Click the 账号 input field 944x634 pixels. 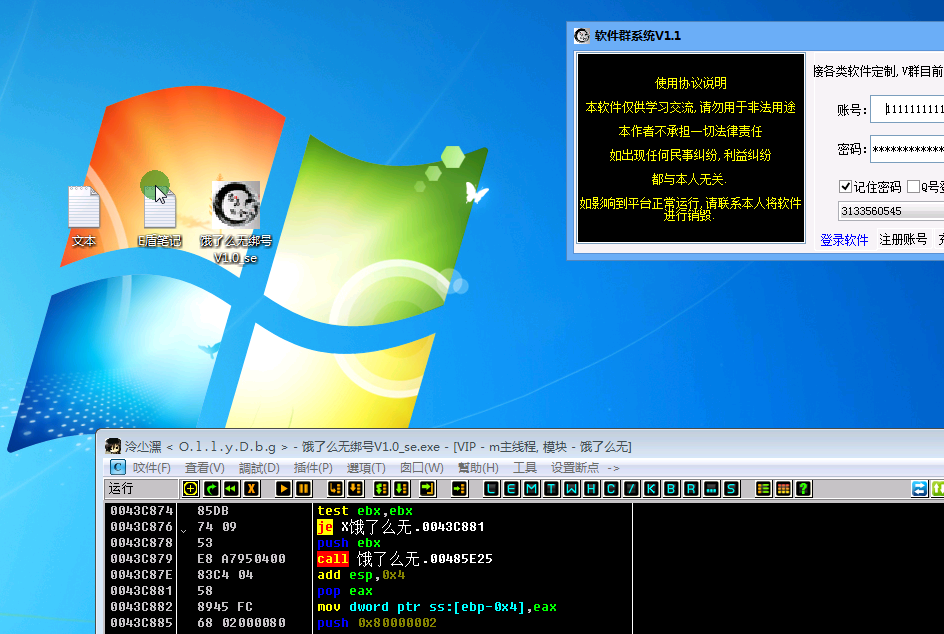(x=907, y=109)
